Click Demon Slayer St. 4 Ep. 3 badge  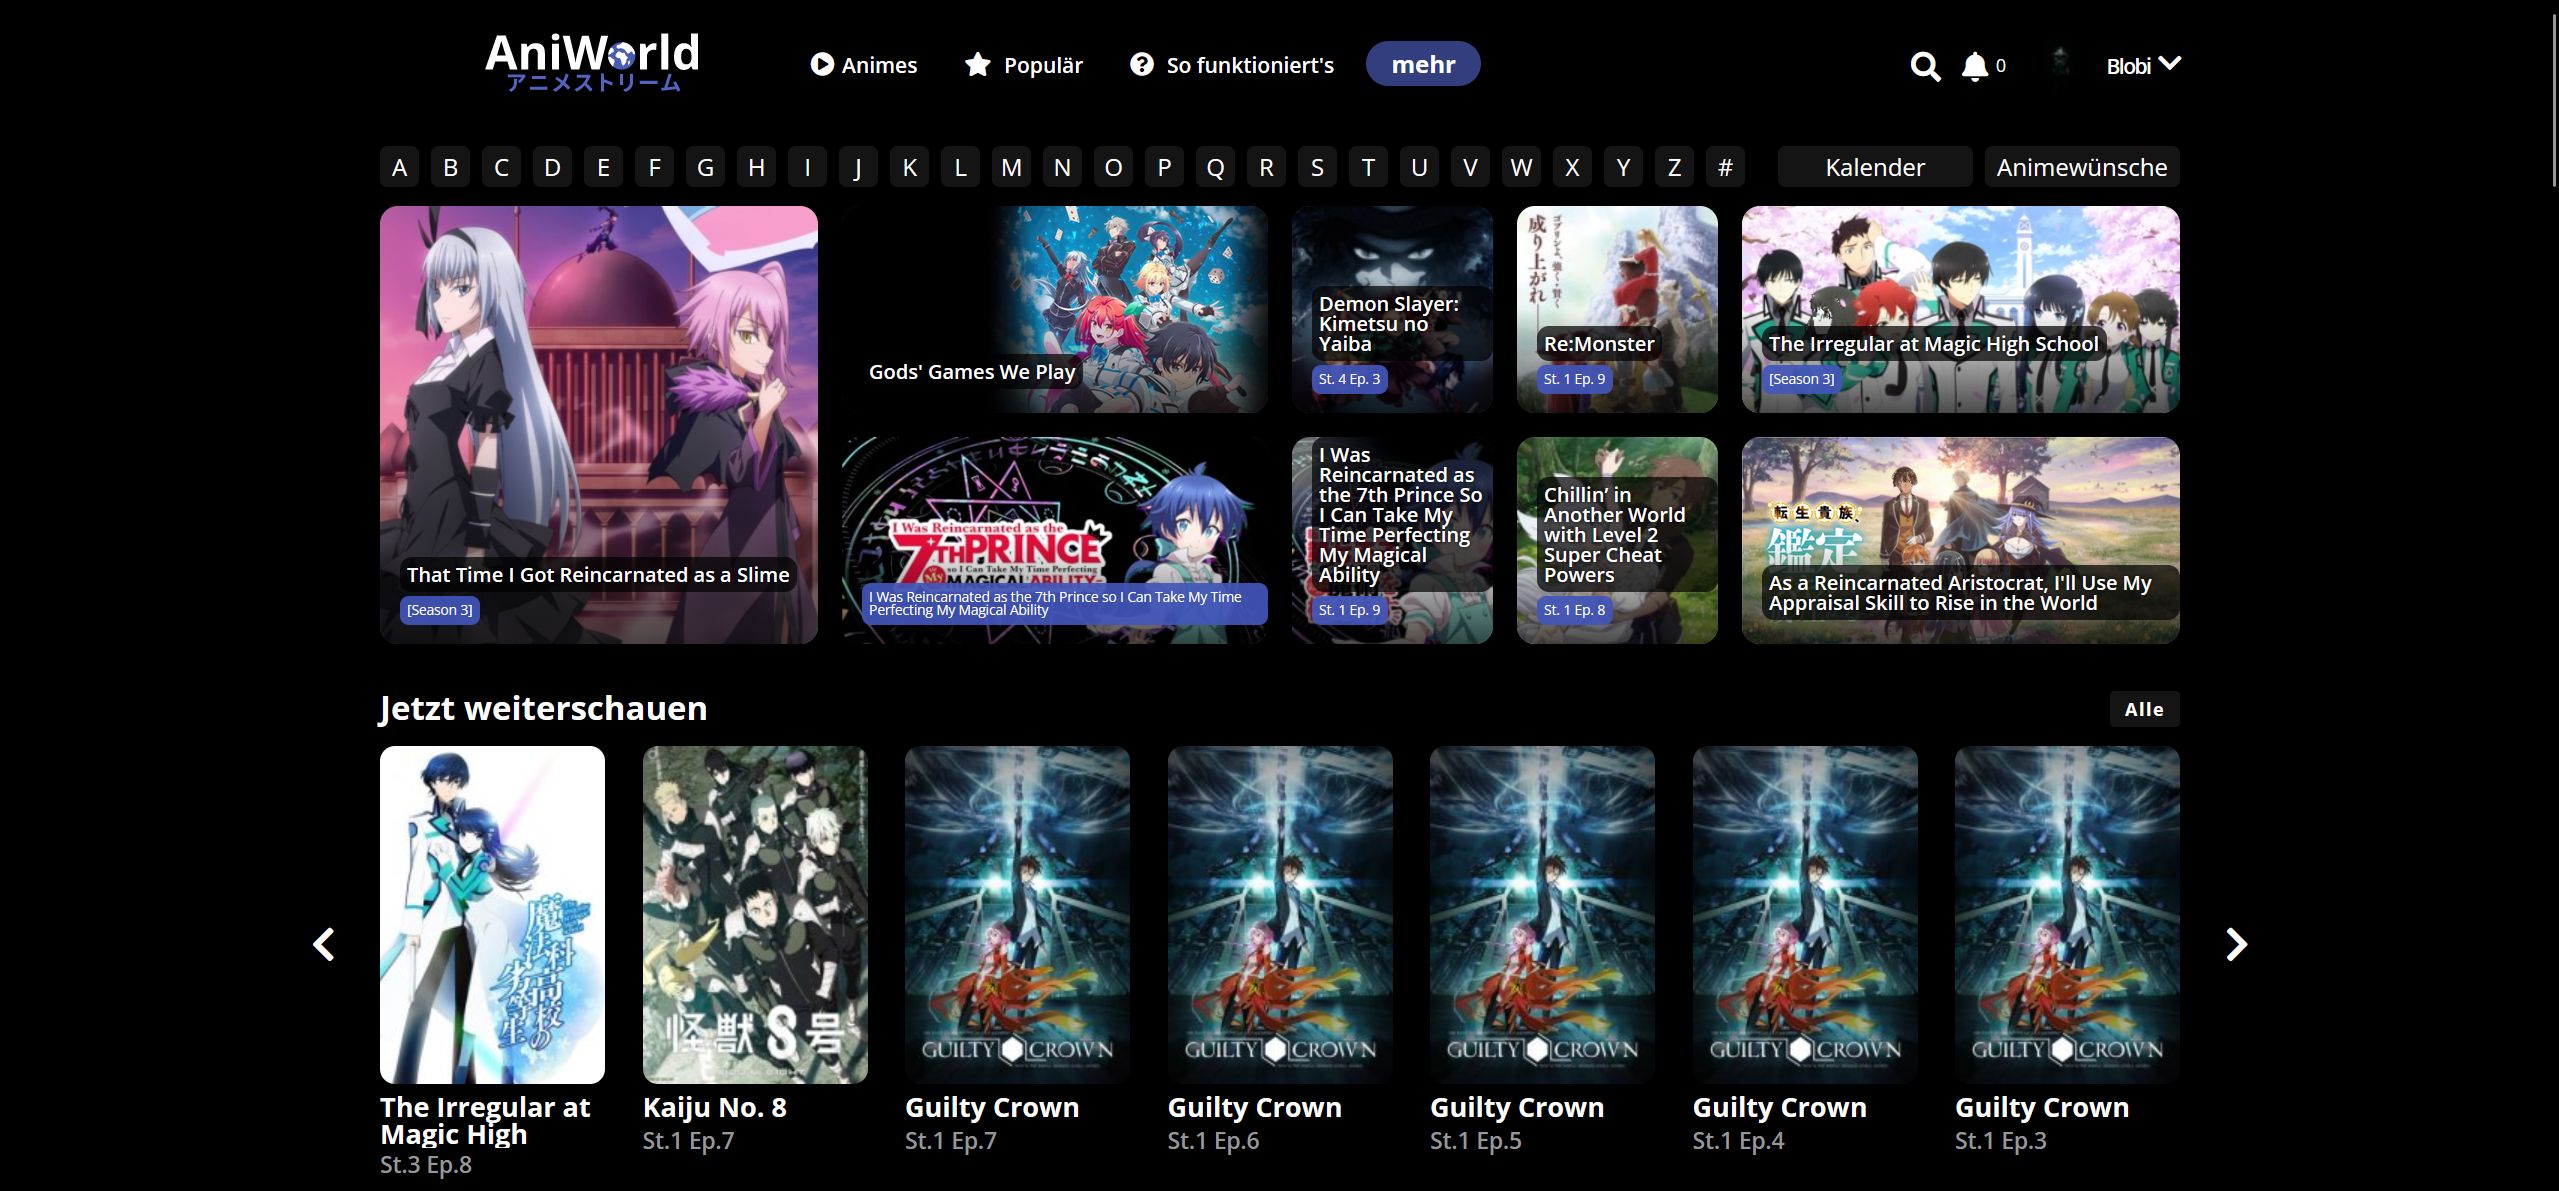tap(1349, 379)
